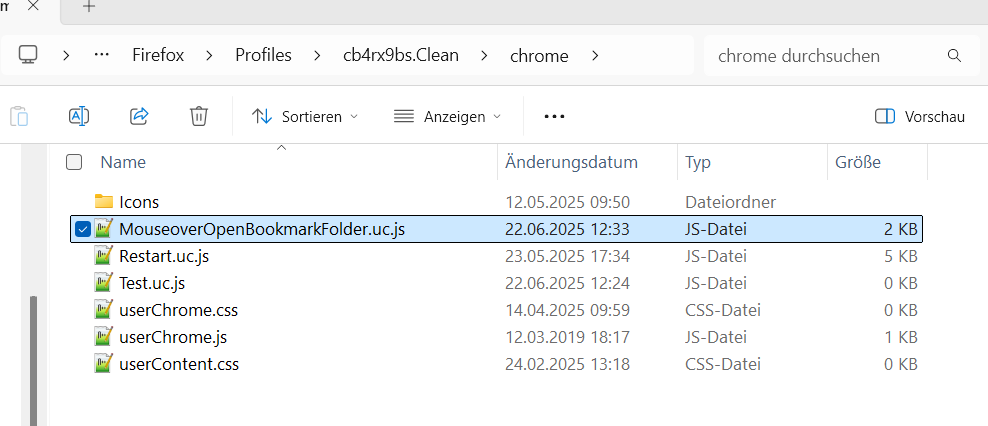This screenshot has height=426, width=988.
Task: Click the This PC monitor icon in address bar
Action: (28, 55)
